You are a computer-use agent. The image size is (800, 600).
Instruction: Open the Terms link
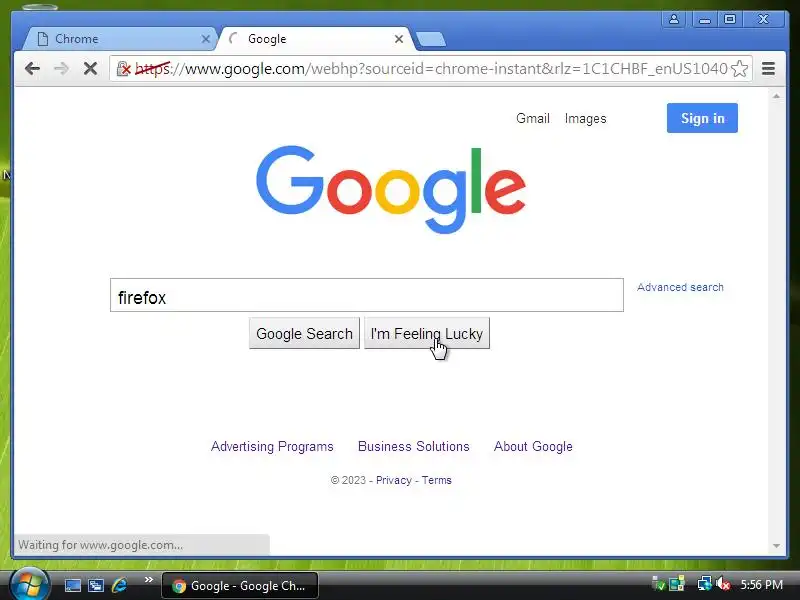(437, 480)
